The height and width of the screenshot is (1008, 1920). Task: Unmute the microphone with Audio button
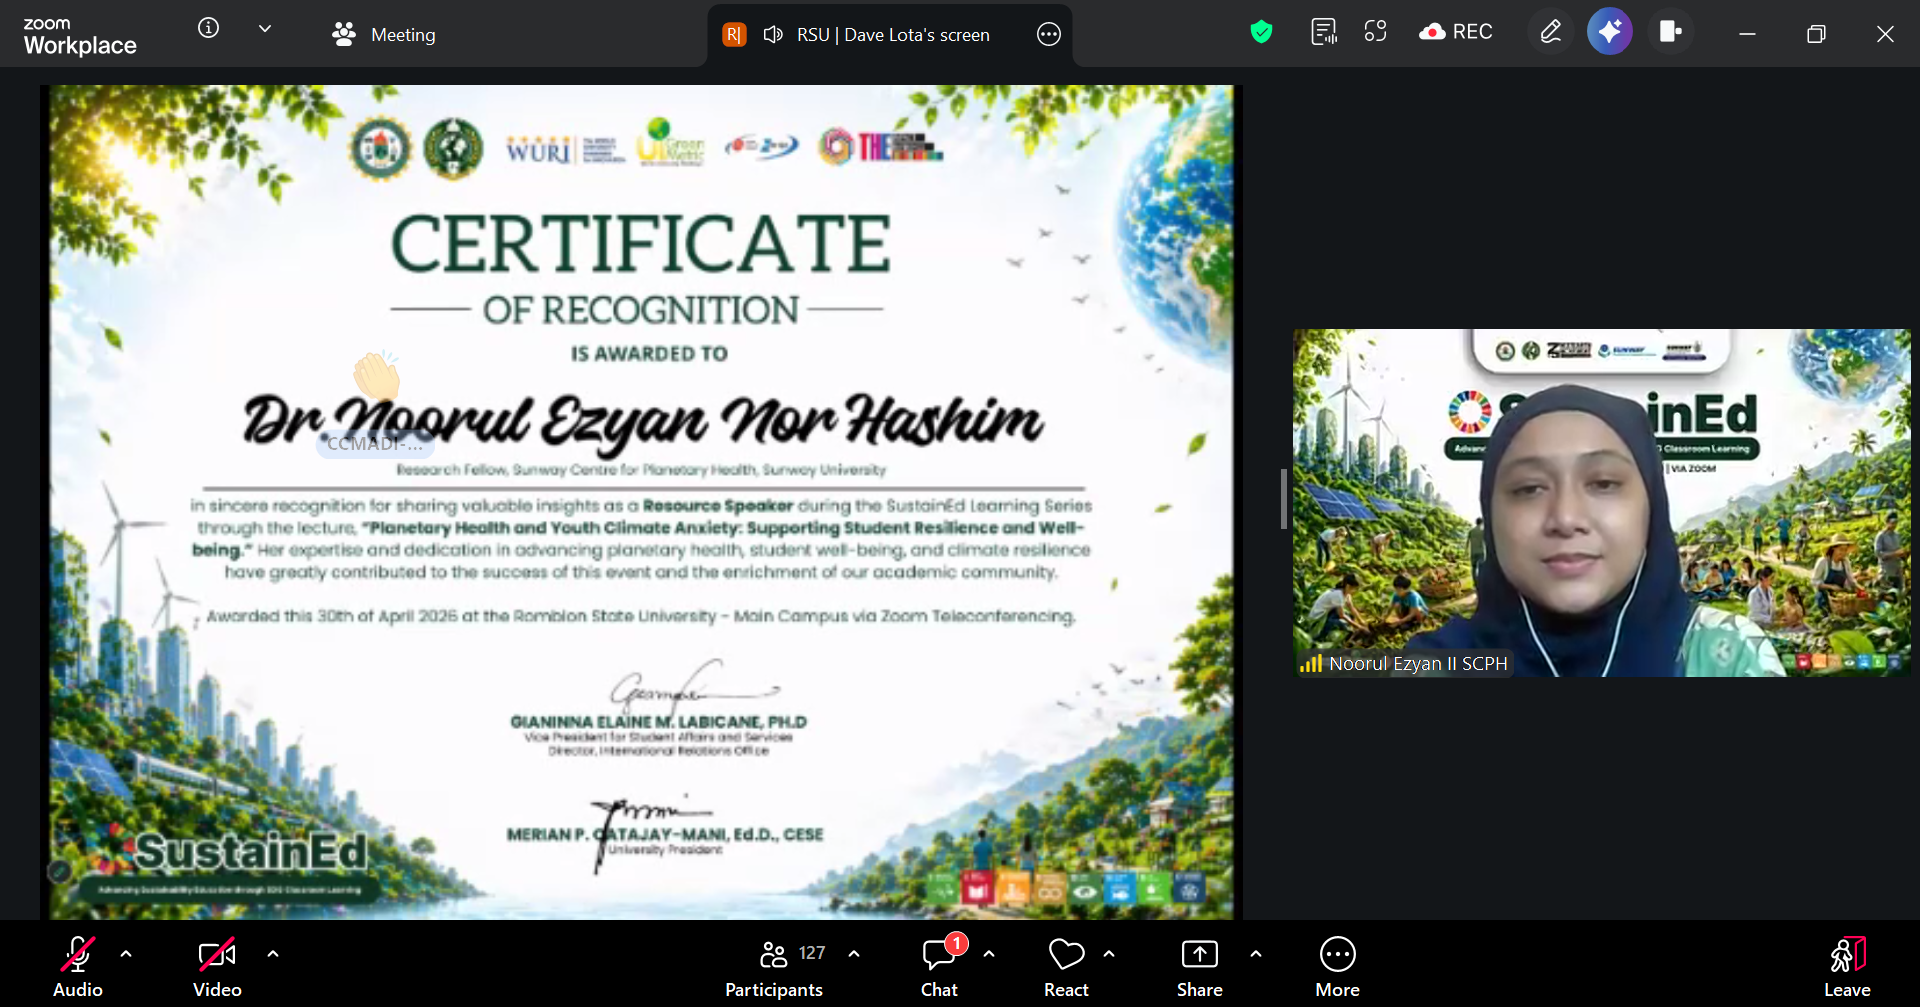coord(78,966)
